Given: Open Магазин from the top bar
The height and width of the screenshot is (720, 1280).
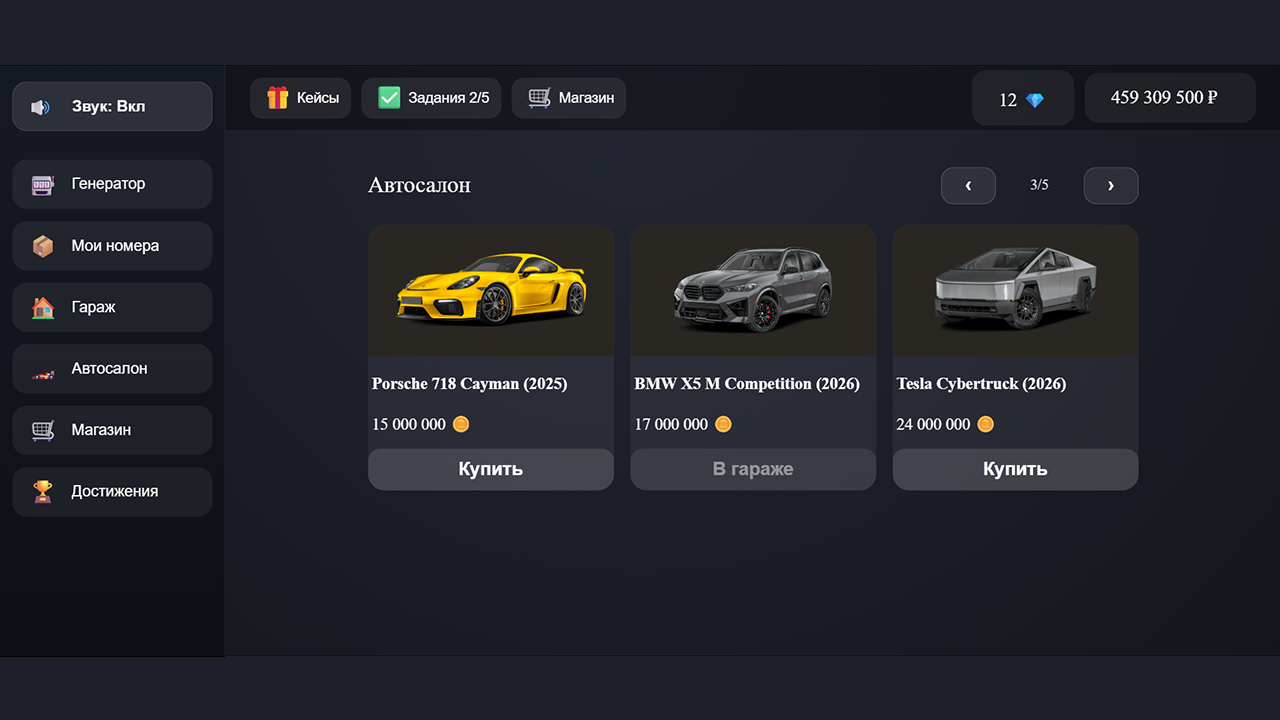Looking at the screenshot, I should click(x=569, y=98).
